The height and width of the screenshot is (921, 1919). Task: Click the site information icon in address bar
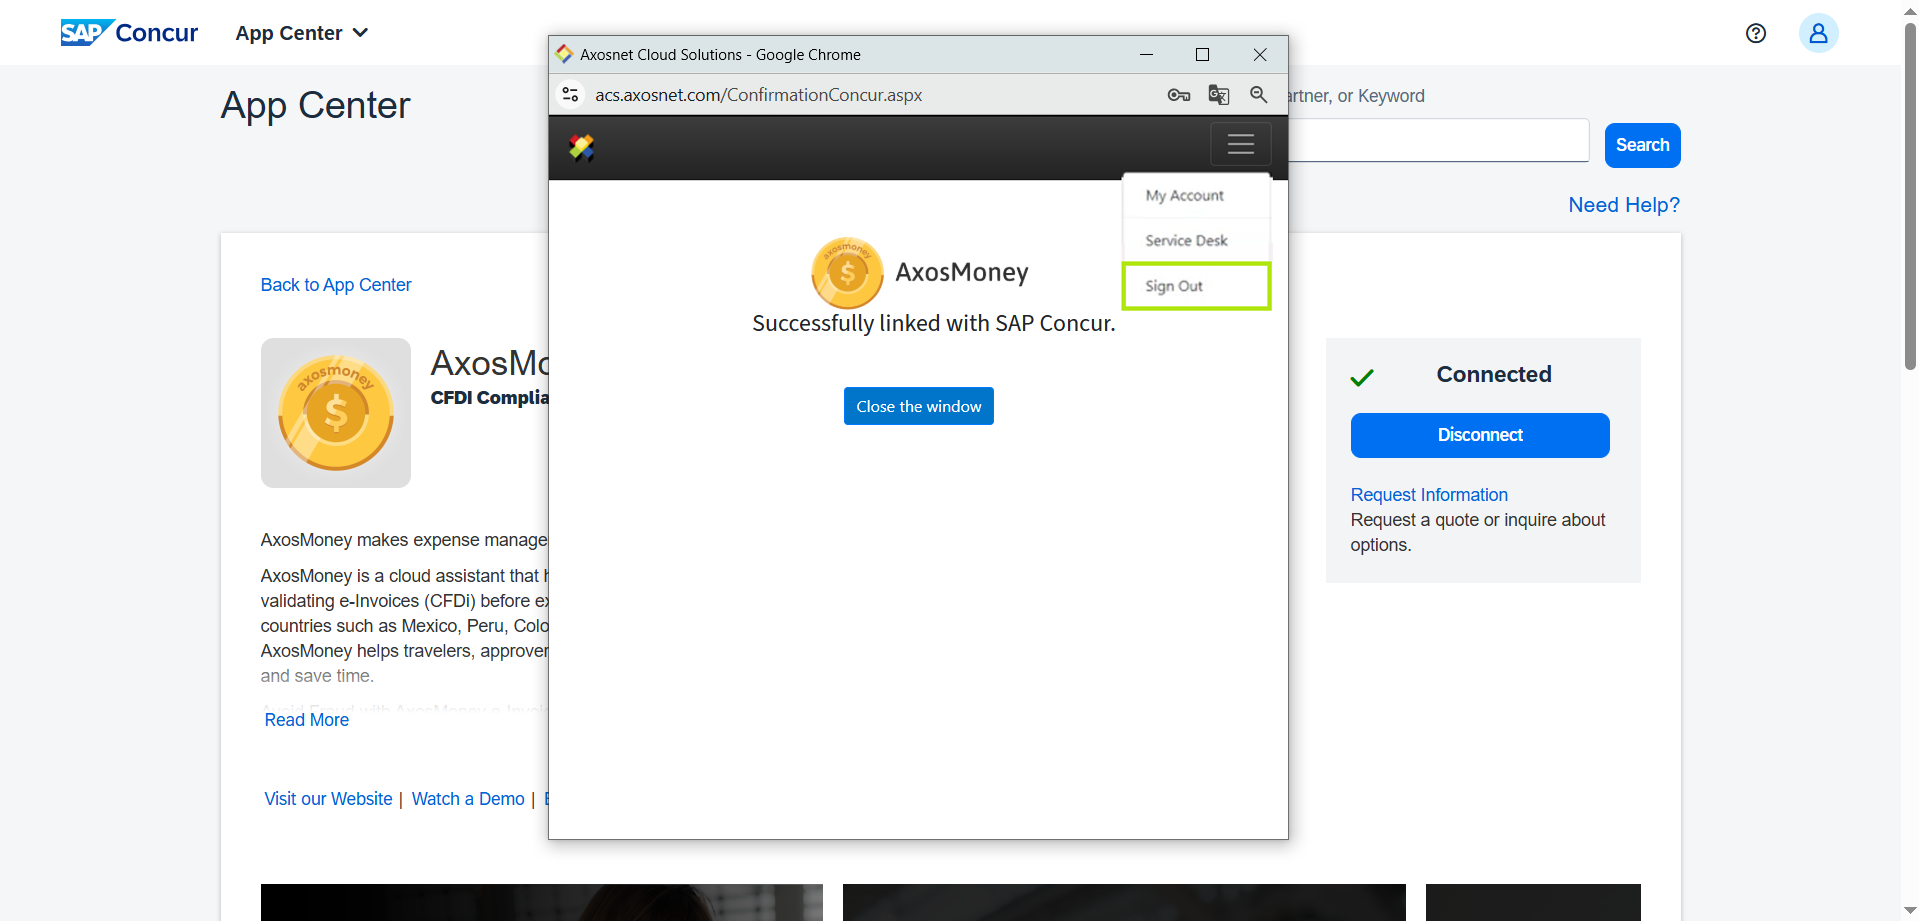point(570,95)
